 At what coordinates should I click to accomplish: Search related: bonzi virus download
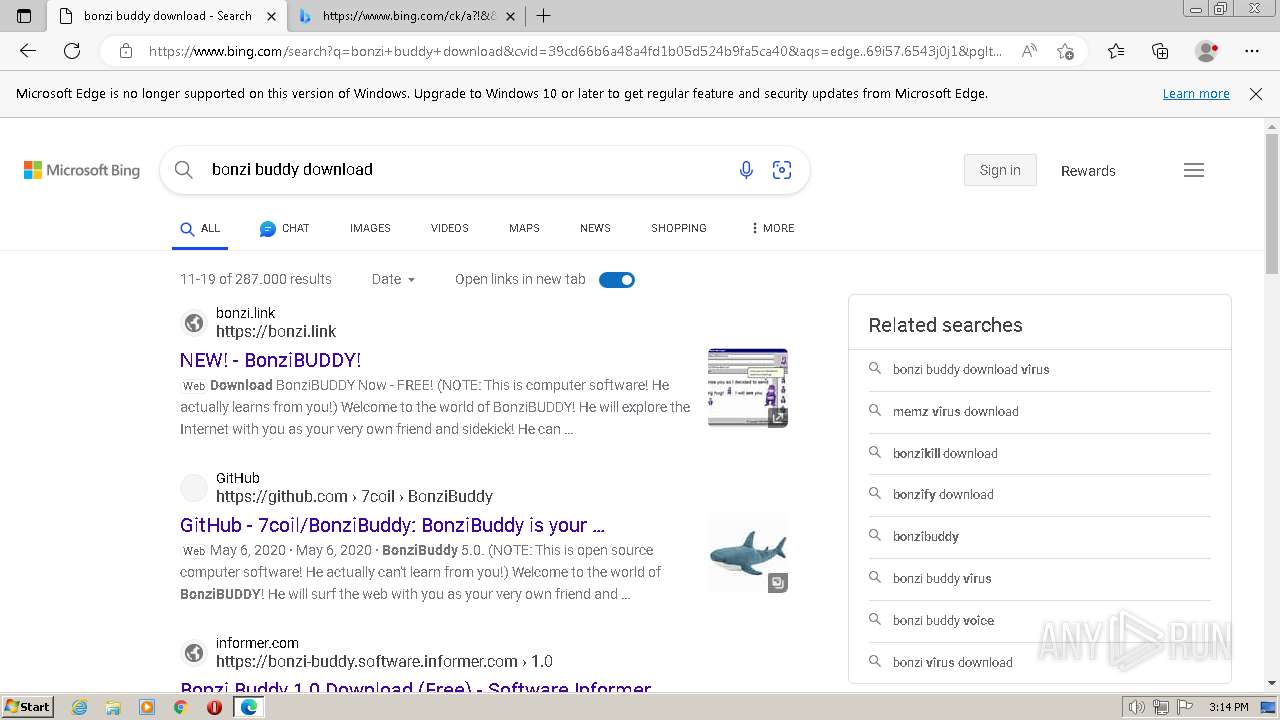coord(953,662)
